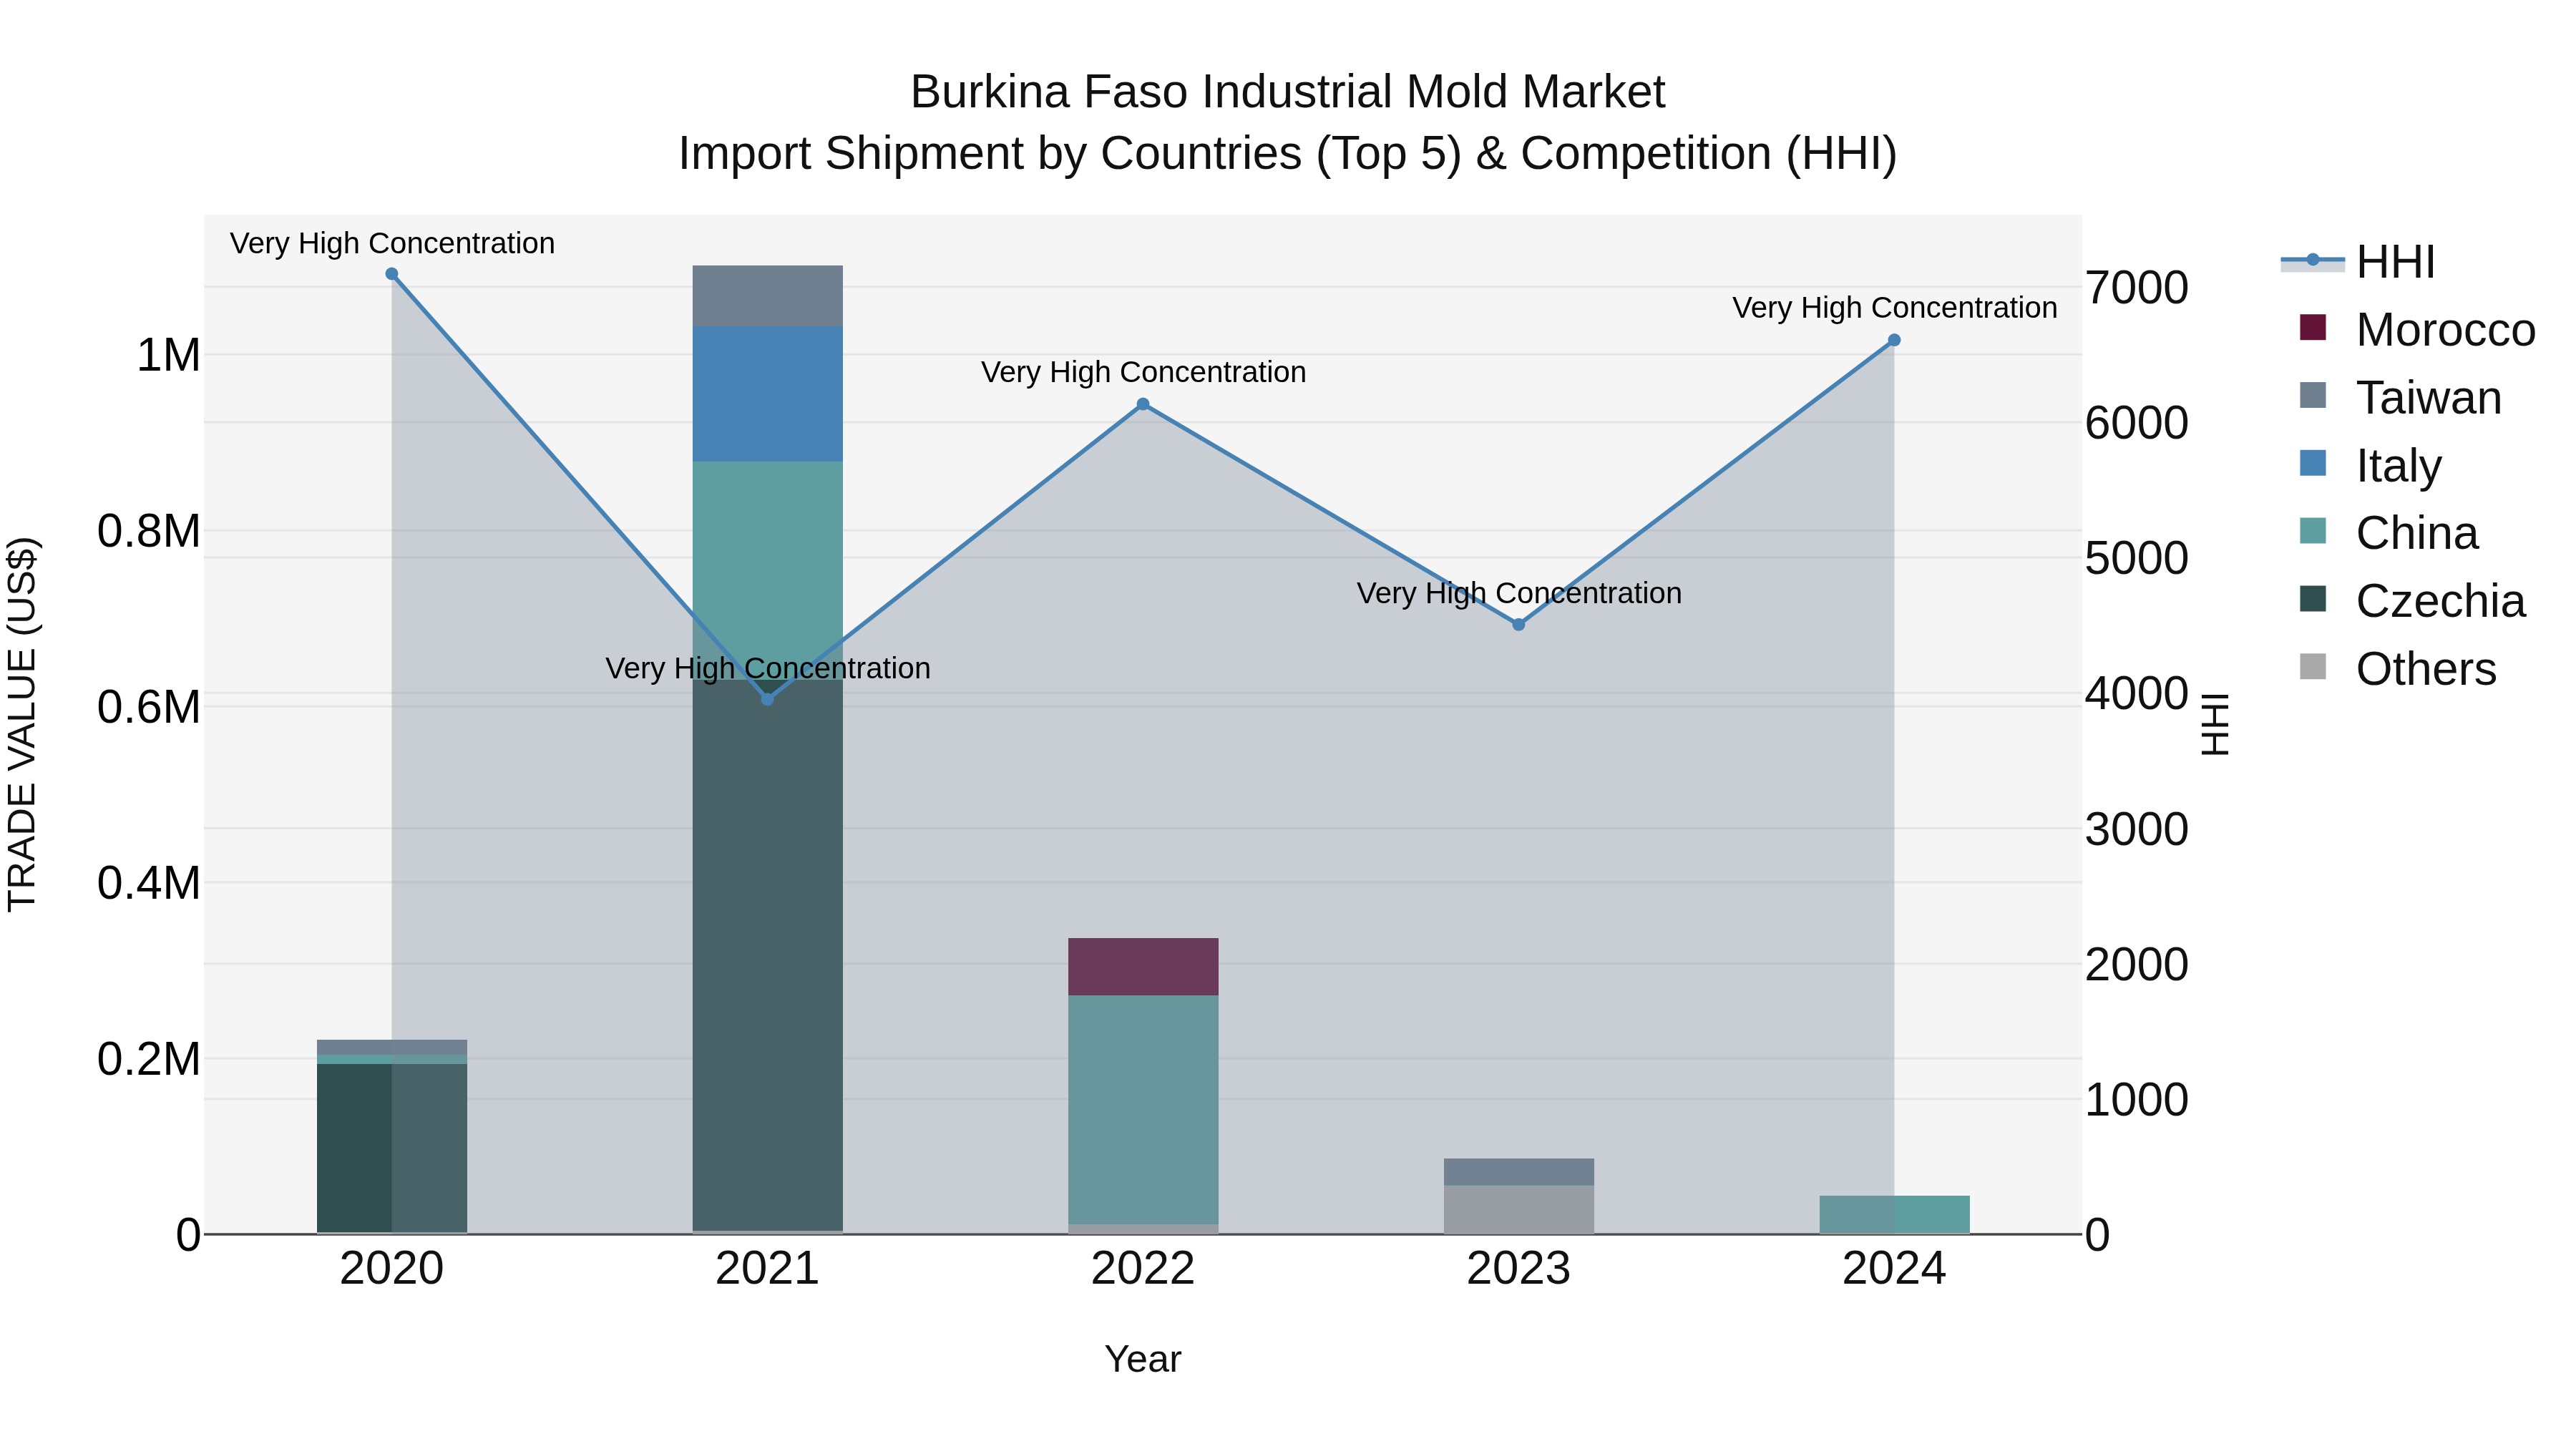The height and width of the screenshot is (1449, 2576).
Task: Click the 4000 right axis tick label
Action: 2137,693
